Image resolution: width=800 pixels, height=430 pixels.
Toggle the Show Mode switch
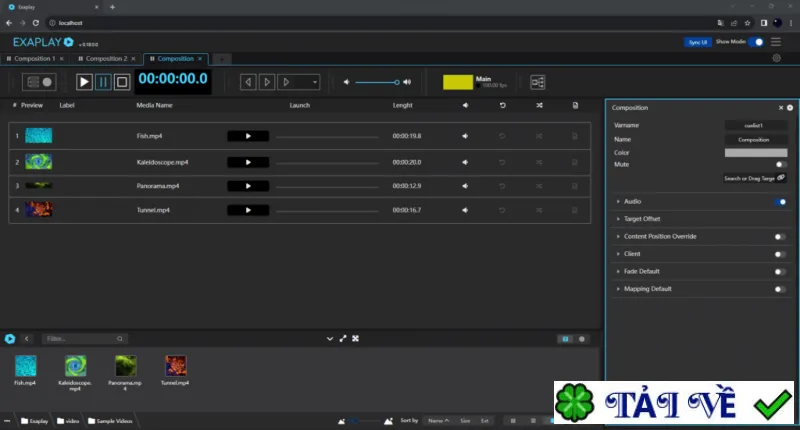pyautogui.click(x=756, y=42)
